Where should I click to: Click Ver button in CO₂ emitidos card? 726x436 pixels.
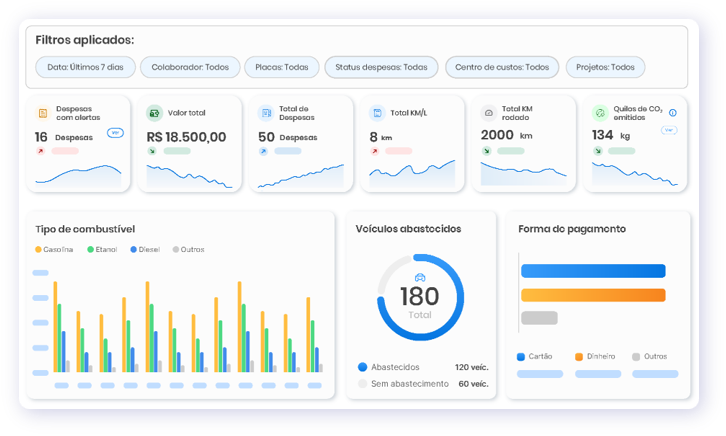point(670,130)
